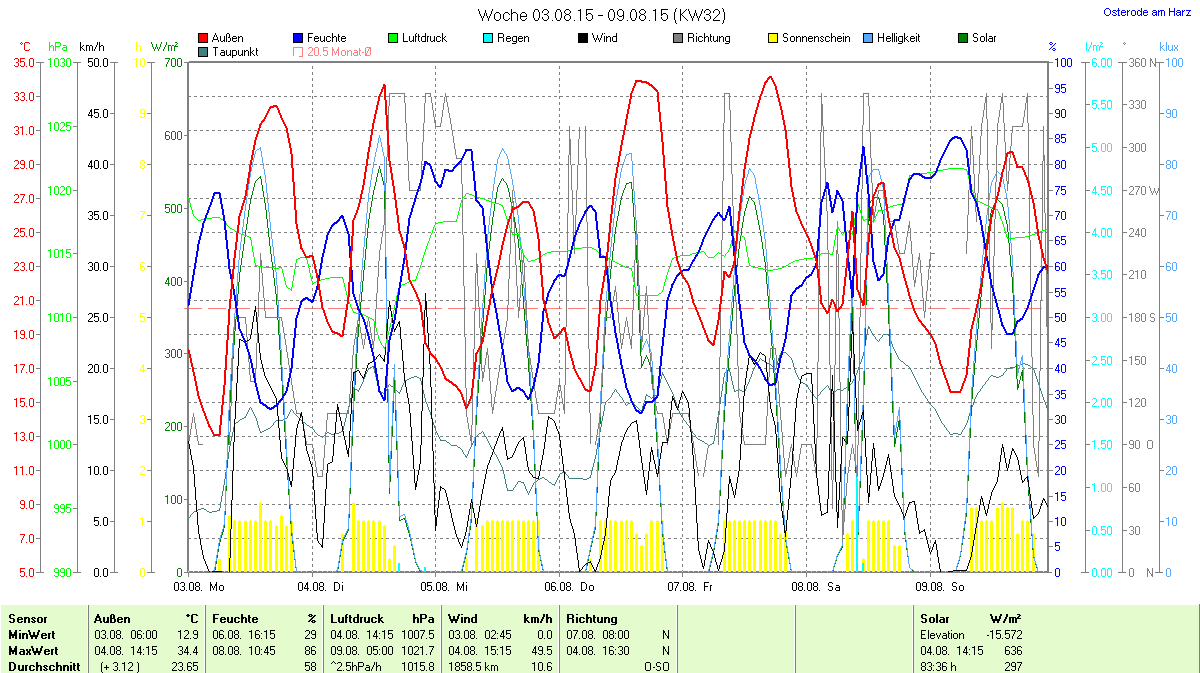Click the yellow Sonnenschein legend square

tap(773, 39)
